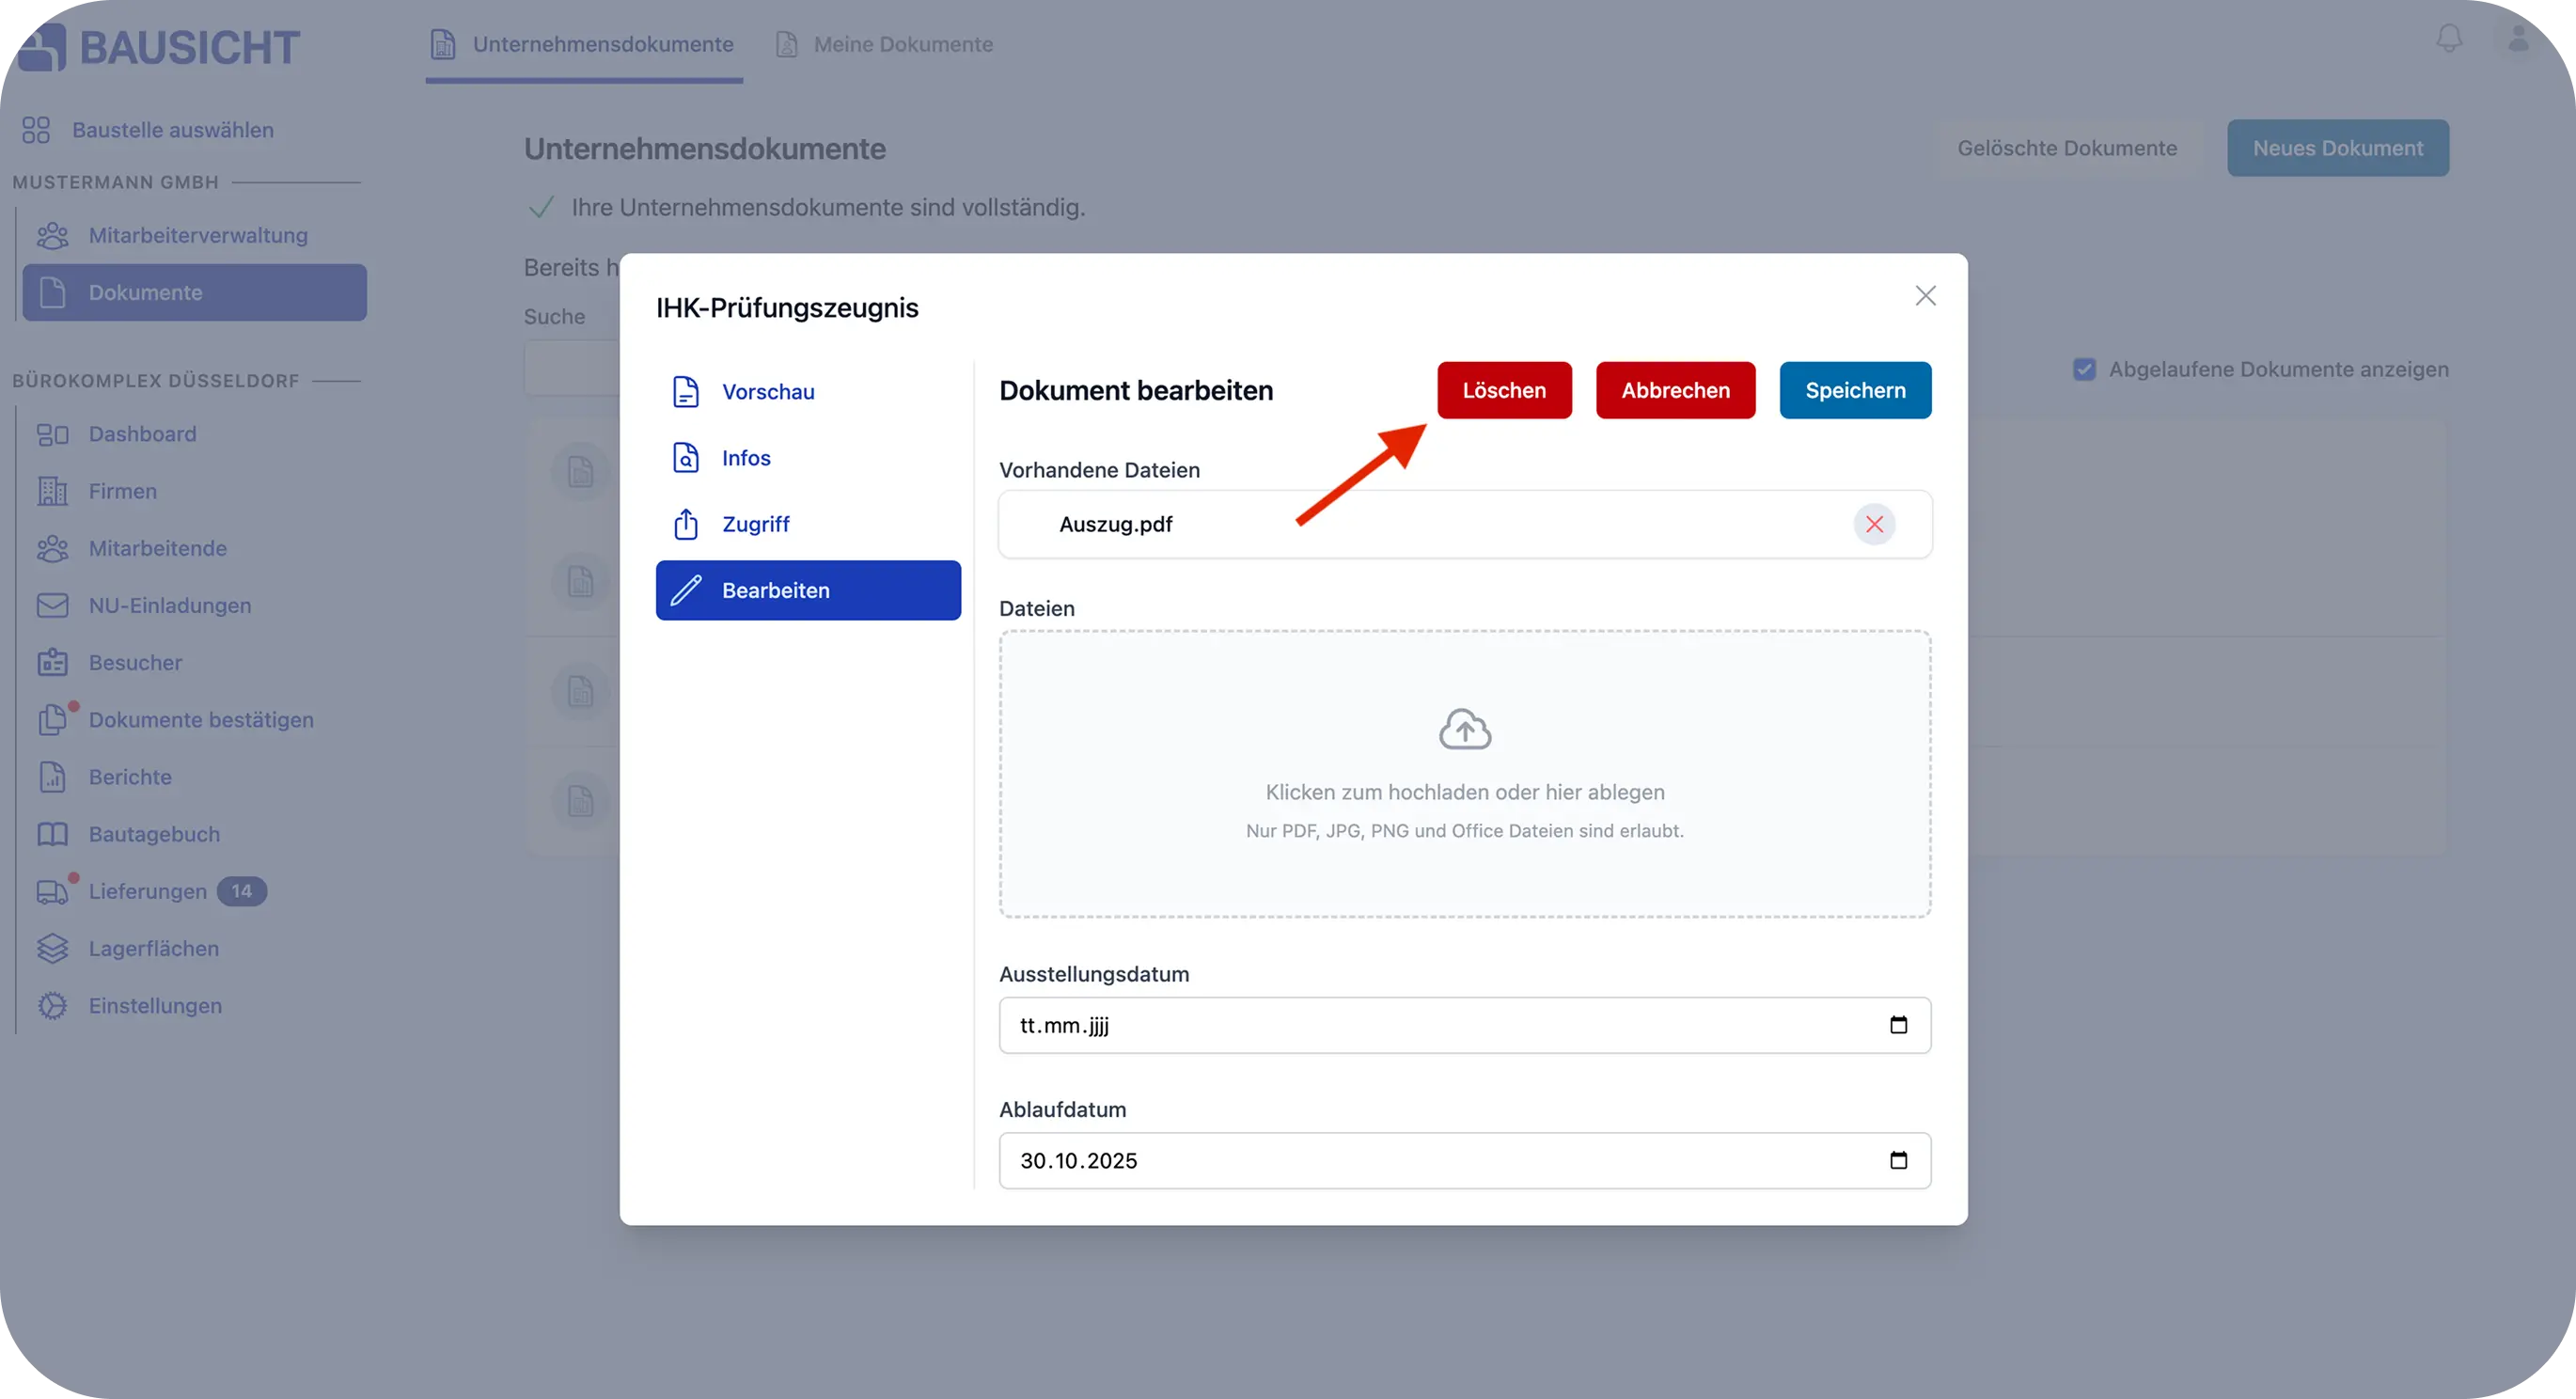This screenshot has width=2576, height=1399.
Task: Open the Zugriff section
Action: [x=808, y=524]
